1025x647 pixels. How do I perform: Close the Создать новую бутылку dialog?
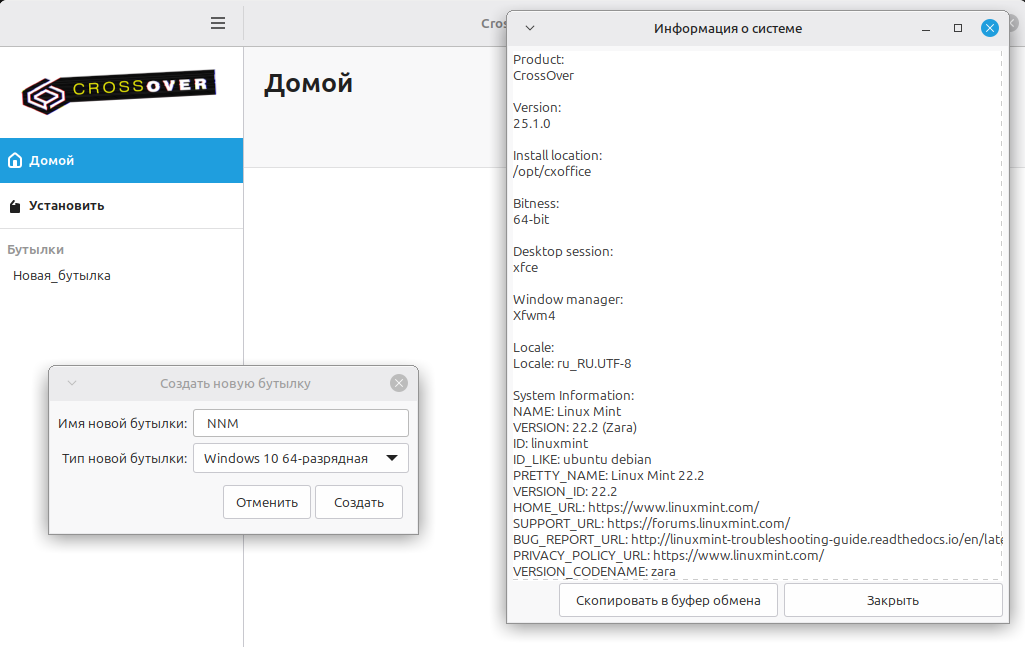[399, 383]
